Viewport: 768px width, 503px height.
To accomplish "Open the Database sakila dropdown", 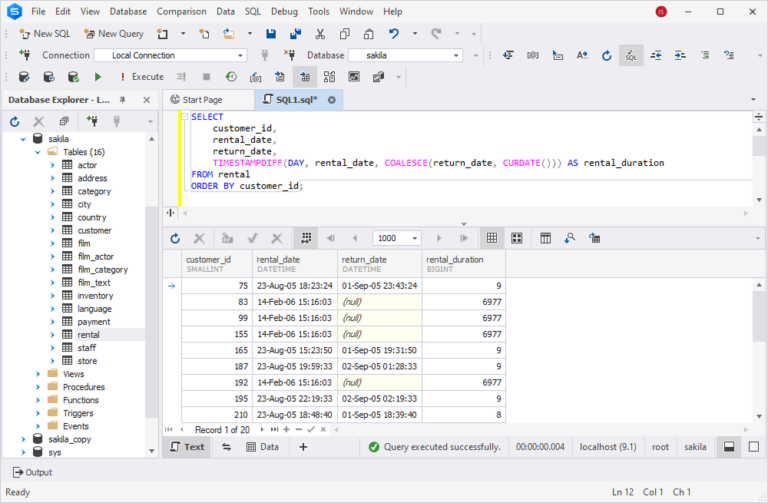I will [456, 55].
